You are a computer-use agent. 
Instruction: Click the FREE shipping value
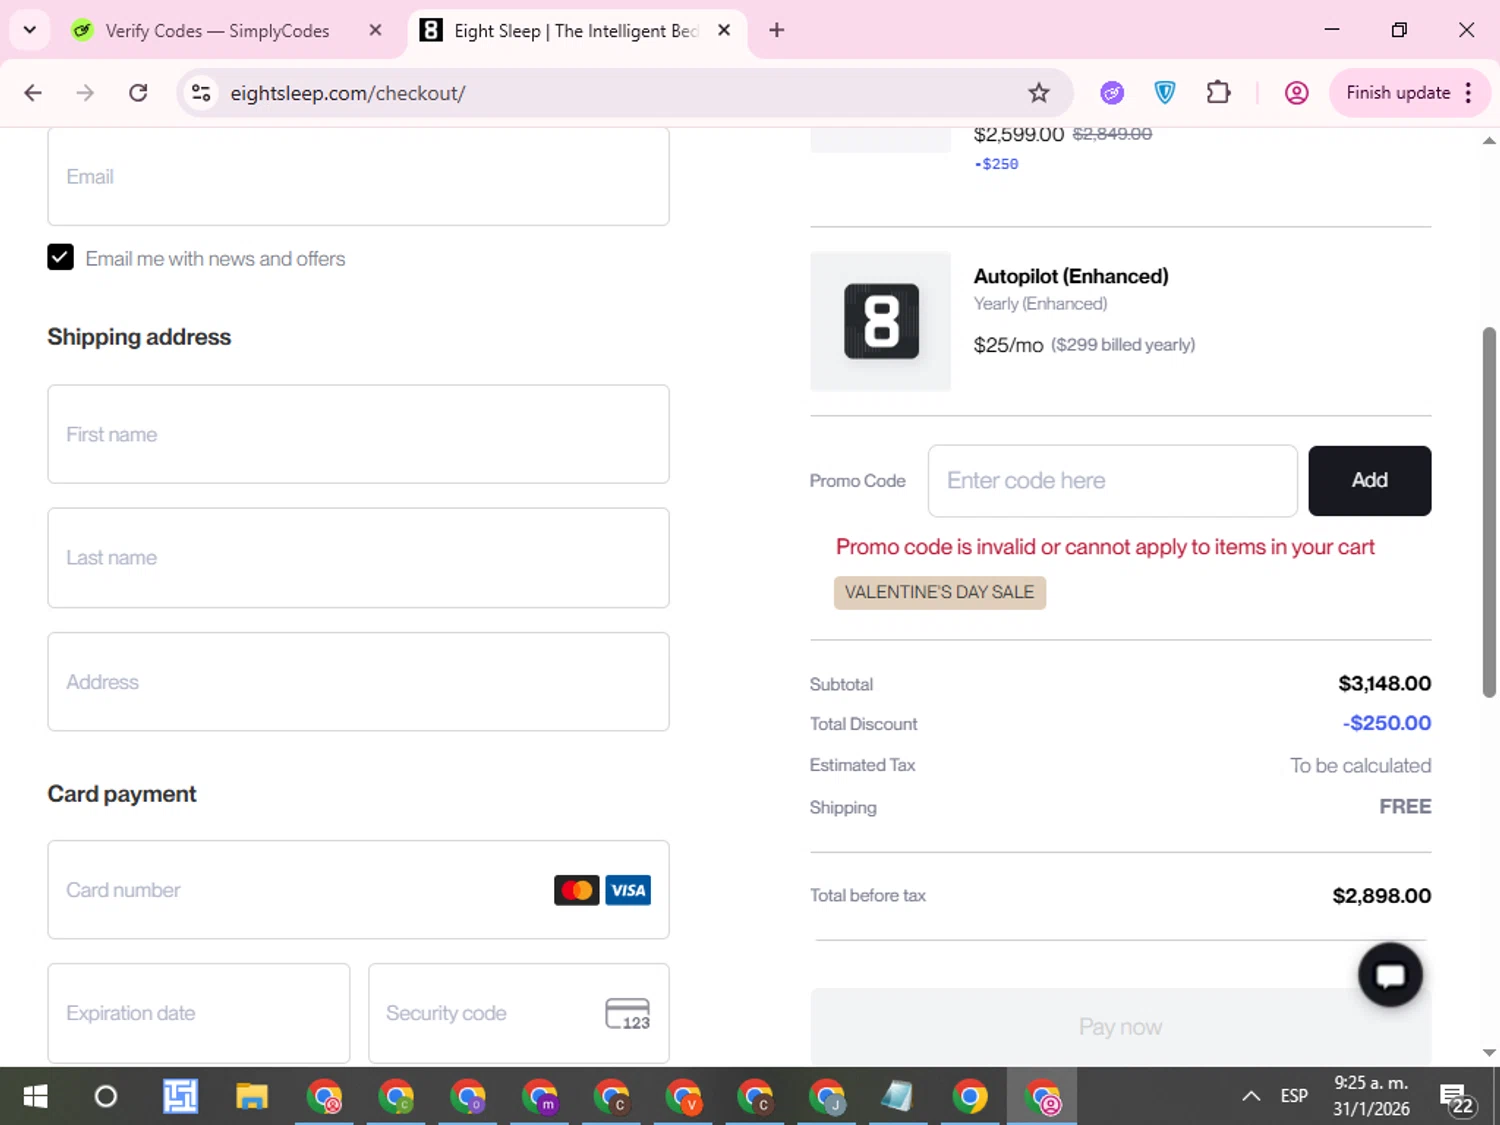[1405, 807]
